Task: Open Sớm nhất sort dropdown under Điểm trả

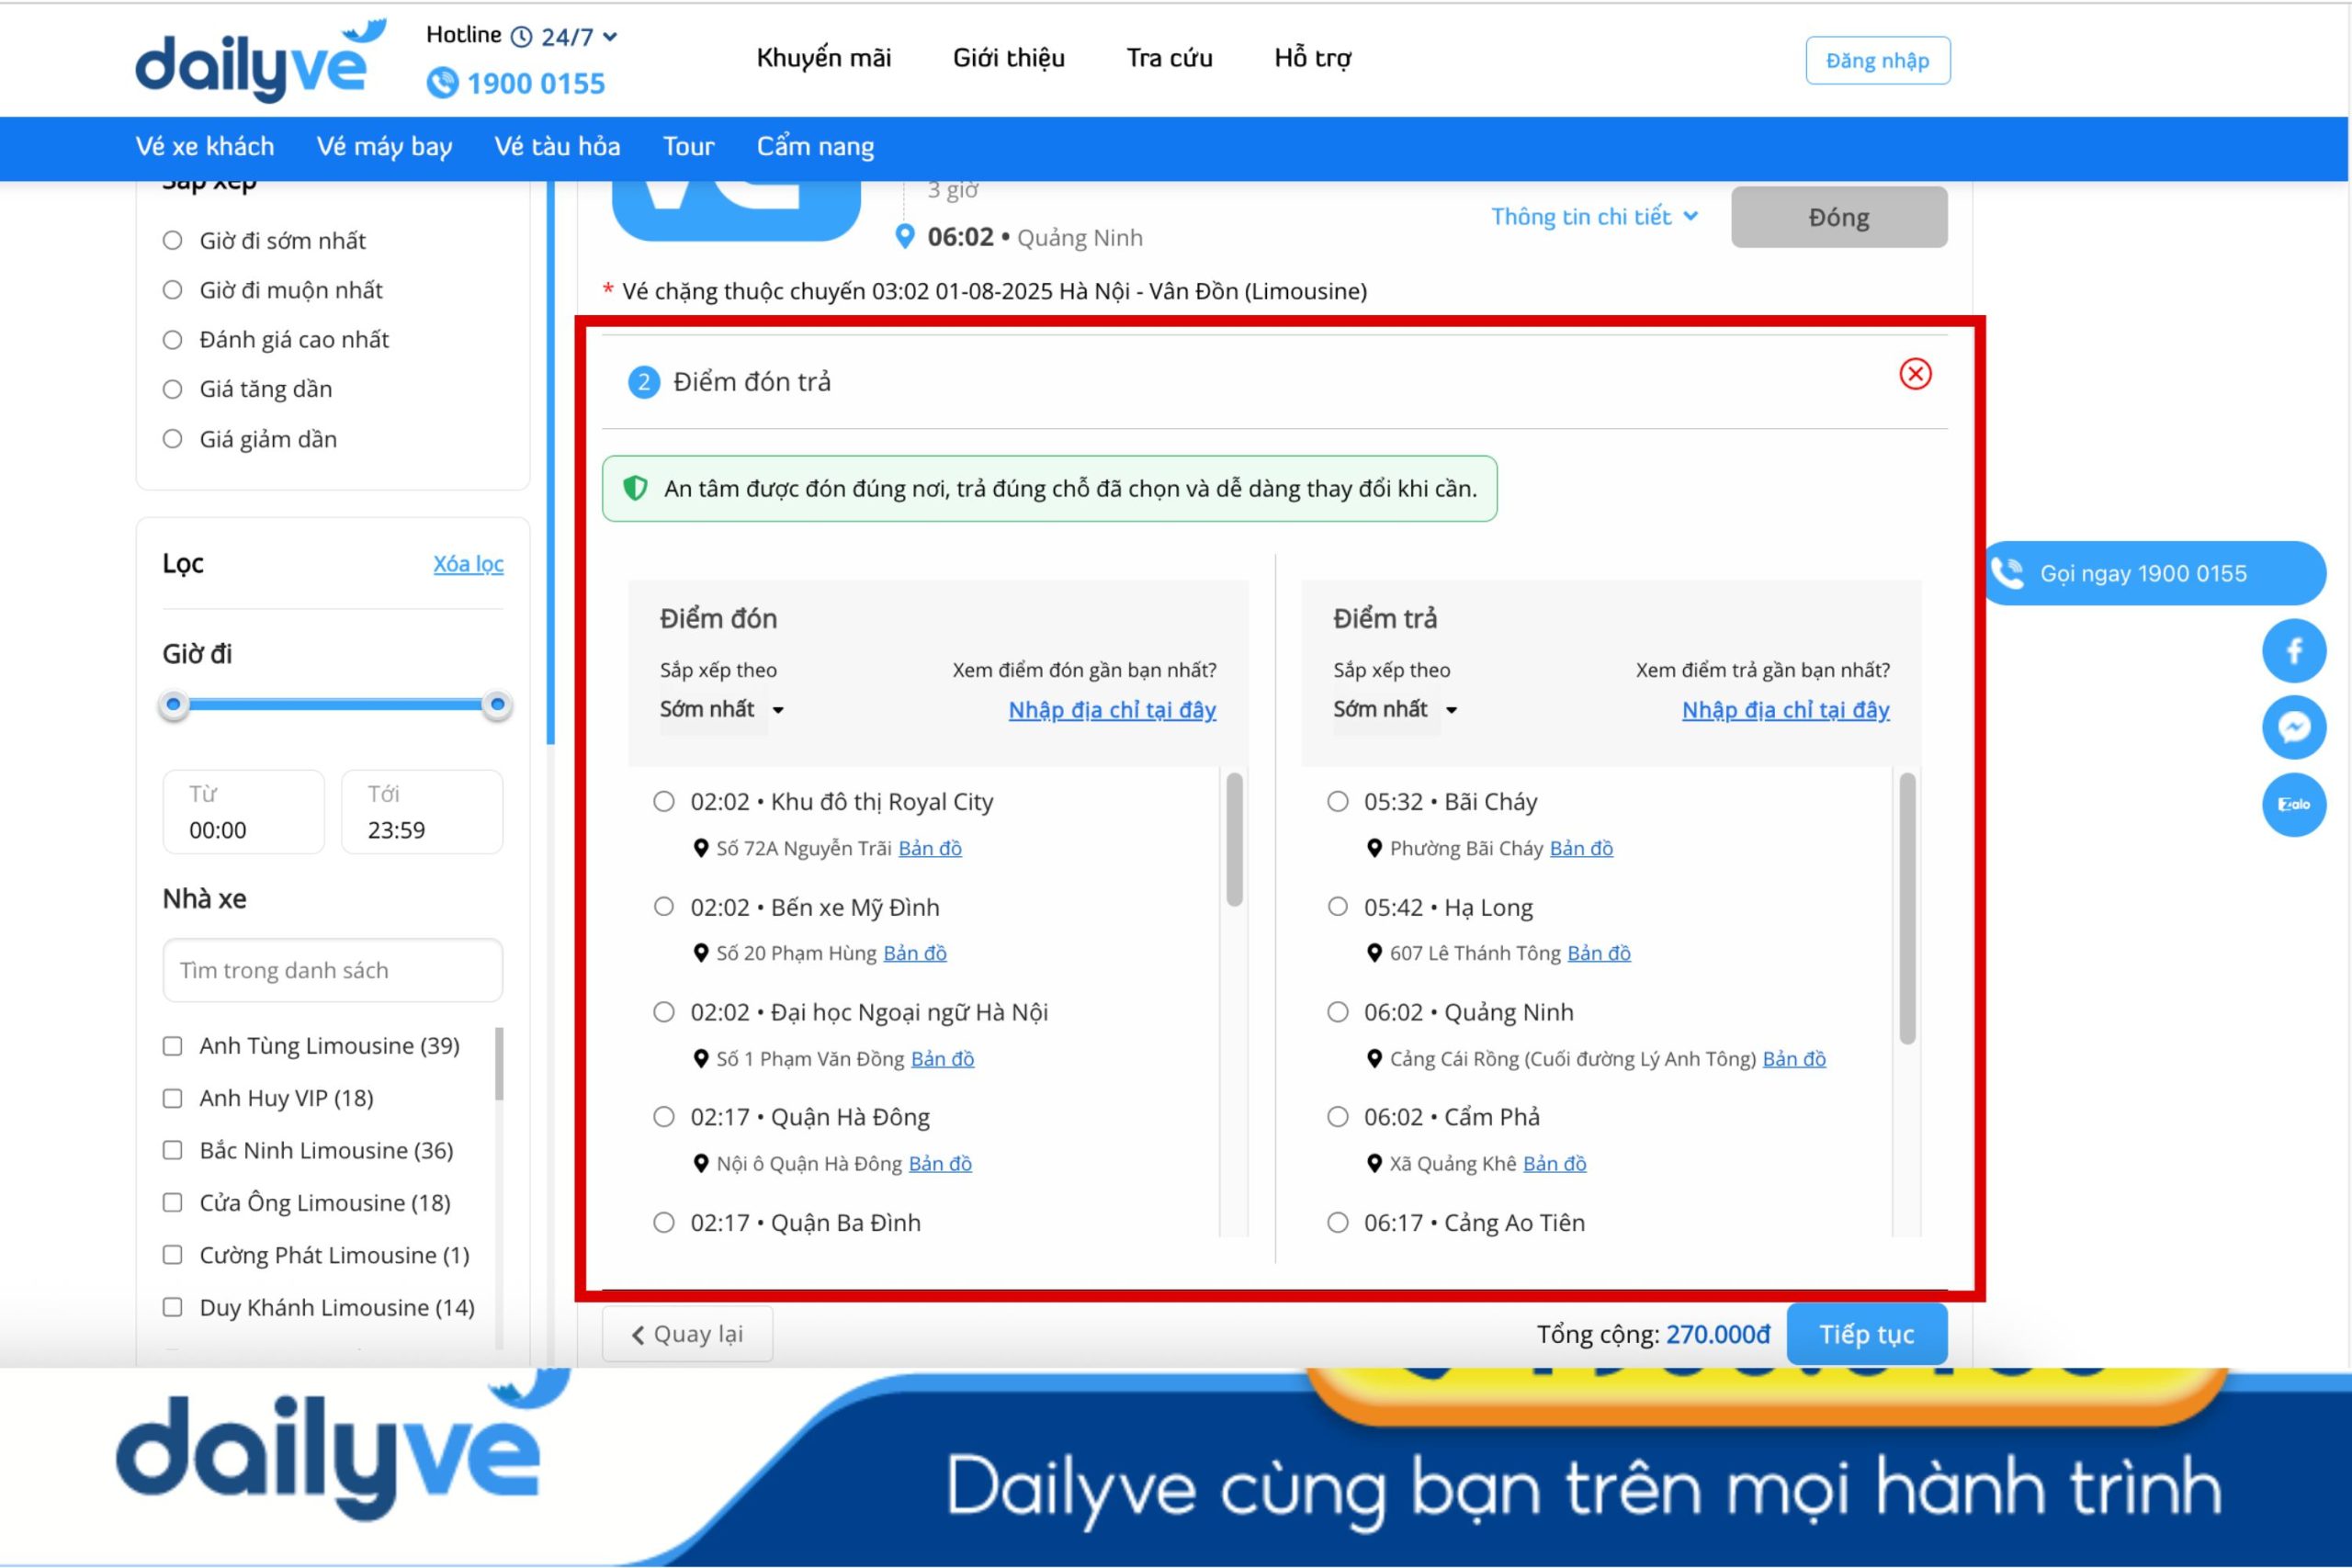Action: tap(1395, 710)
